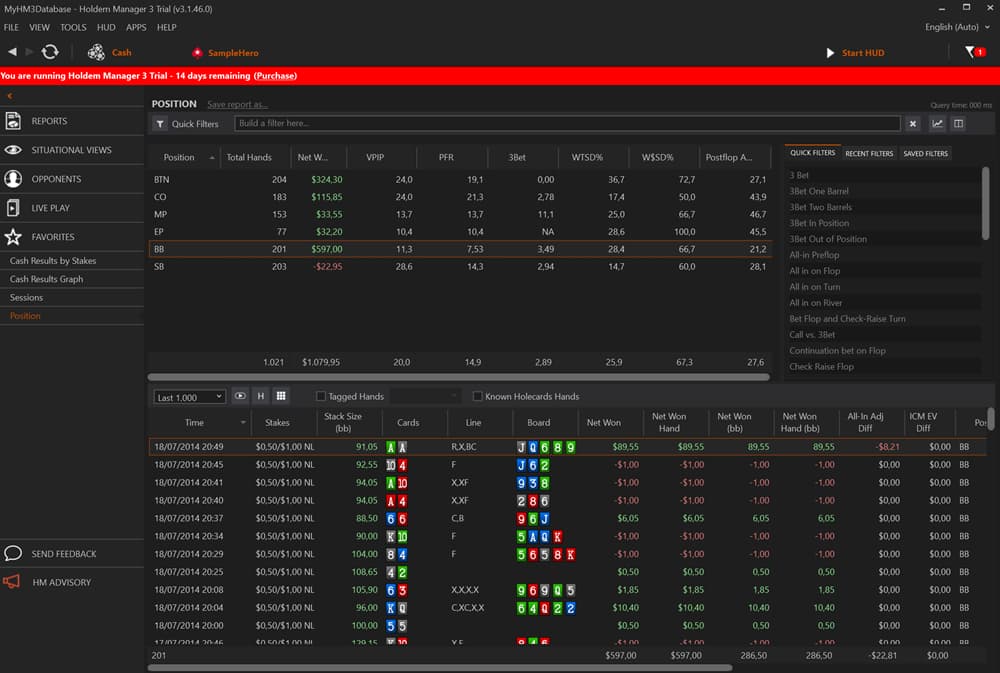Click the column layout icon beside filter bar

click(x=958, y=124)
